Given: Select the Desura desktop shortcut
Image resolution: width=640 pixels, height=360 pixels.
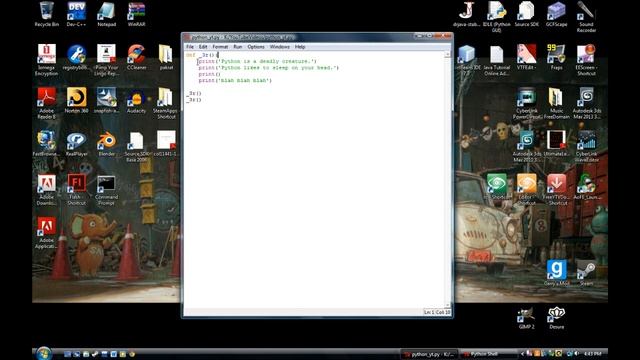Looking at the screenshot, I should (x=556, y=318).
